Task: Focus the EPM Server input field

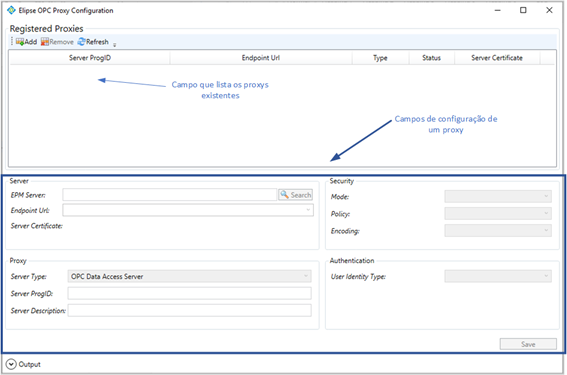Action: point(170,195)
